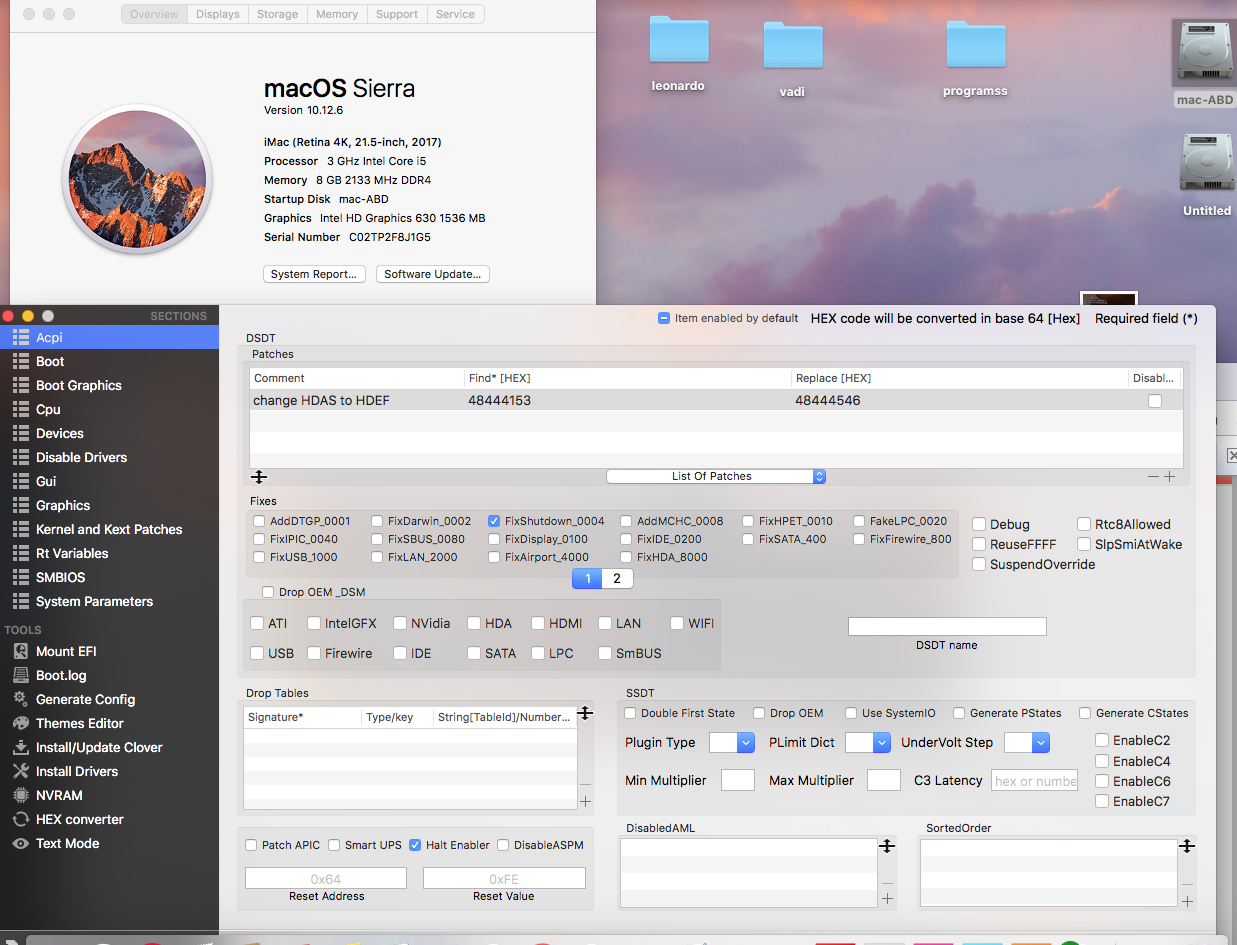Select page 2 of the Fixes
Viewport: 1237px width, 945px height.
click(x=617, y=578)
